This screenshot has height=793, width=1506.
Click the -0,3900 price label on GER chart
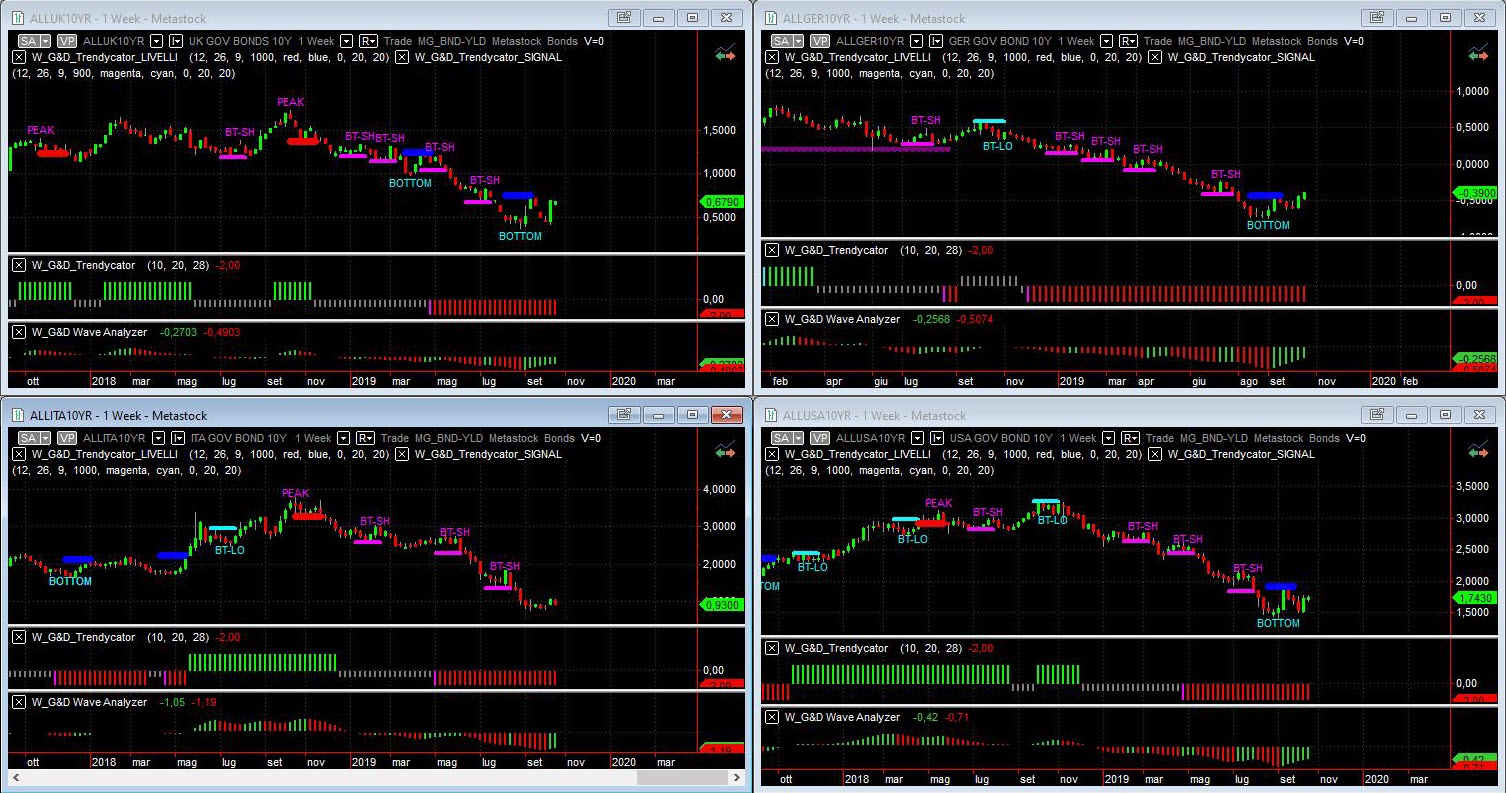(x=1475, y=193)
